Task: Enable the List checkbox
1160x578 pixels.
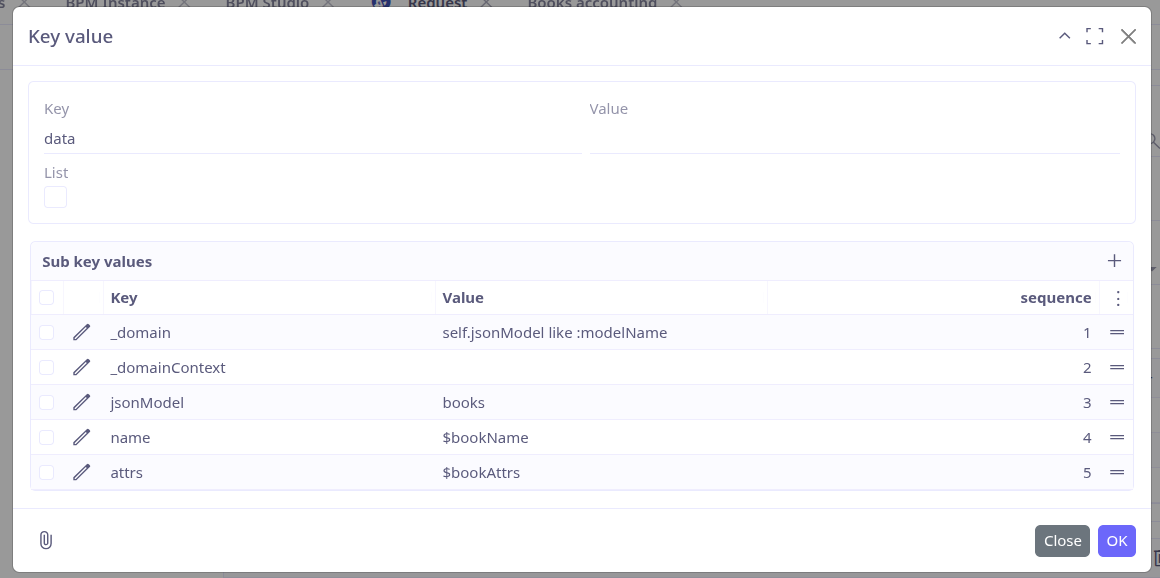Action: pos(56,197)
